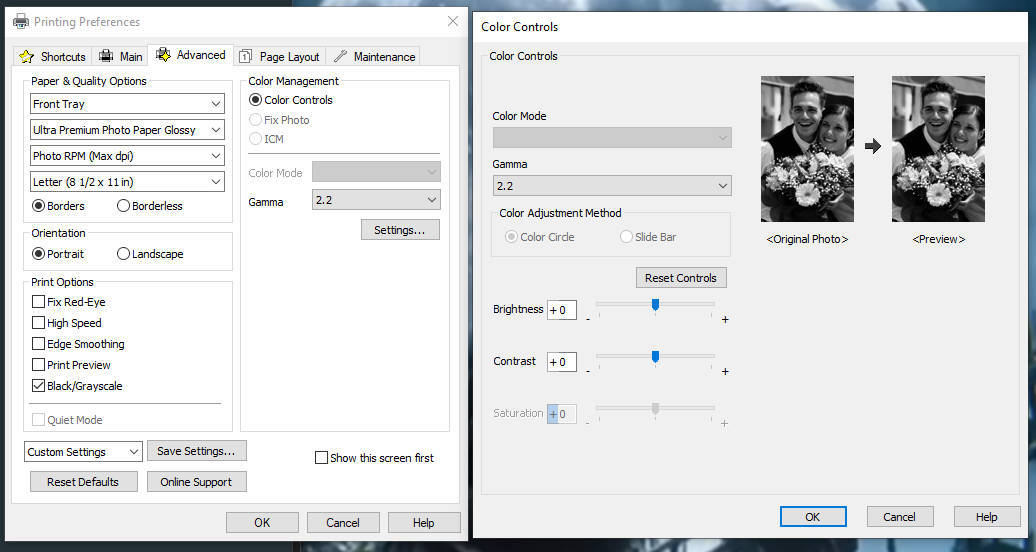Screen dimensions: 1036x552
Task: Expand the Photo RPM quality dropdown
Action: coord(127,156)
